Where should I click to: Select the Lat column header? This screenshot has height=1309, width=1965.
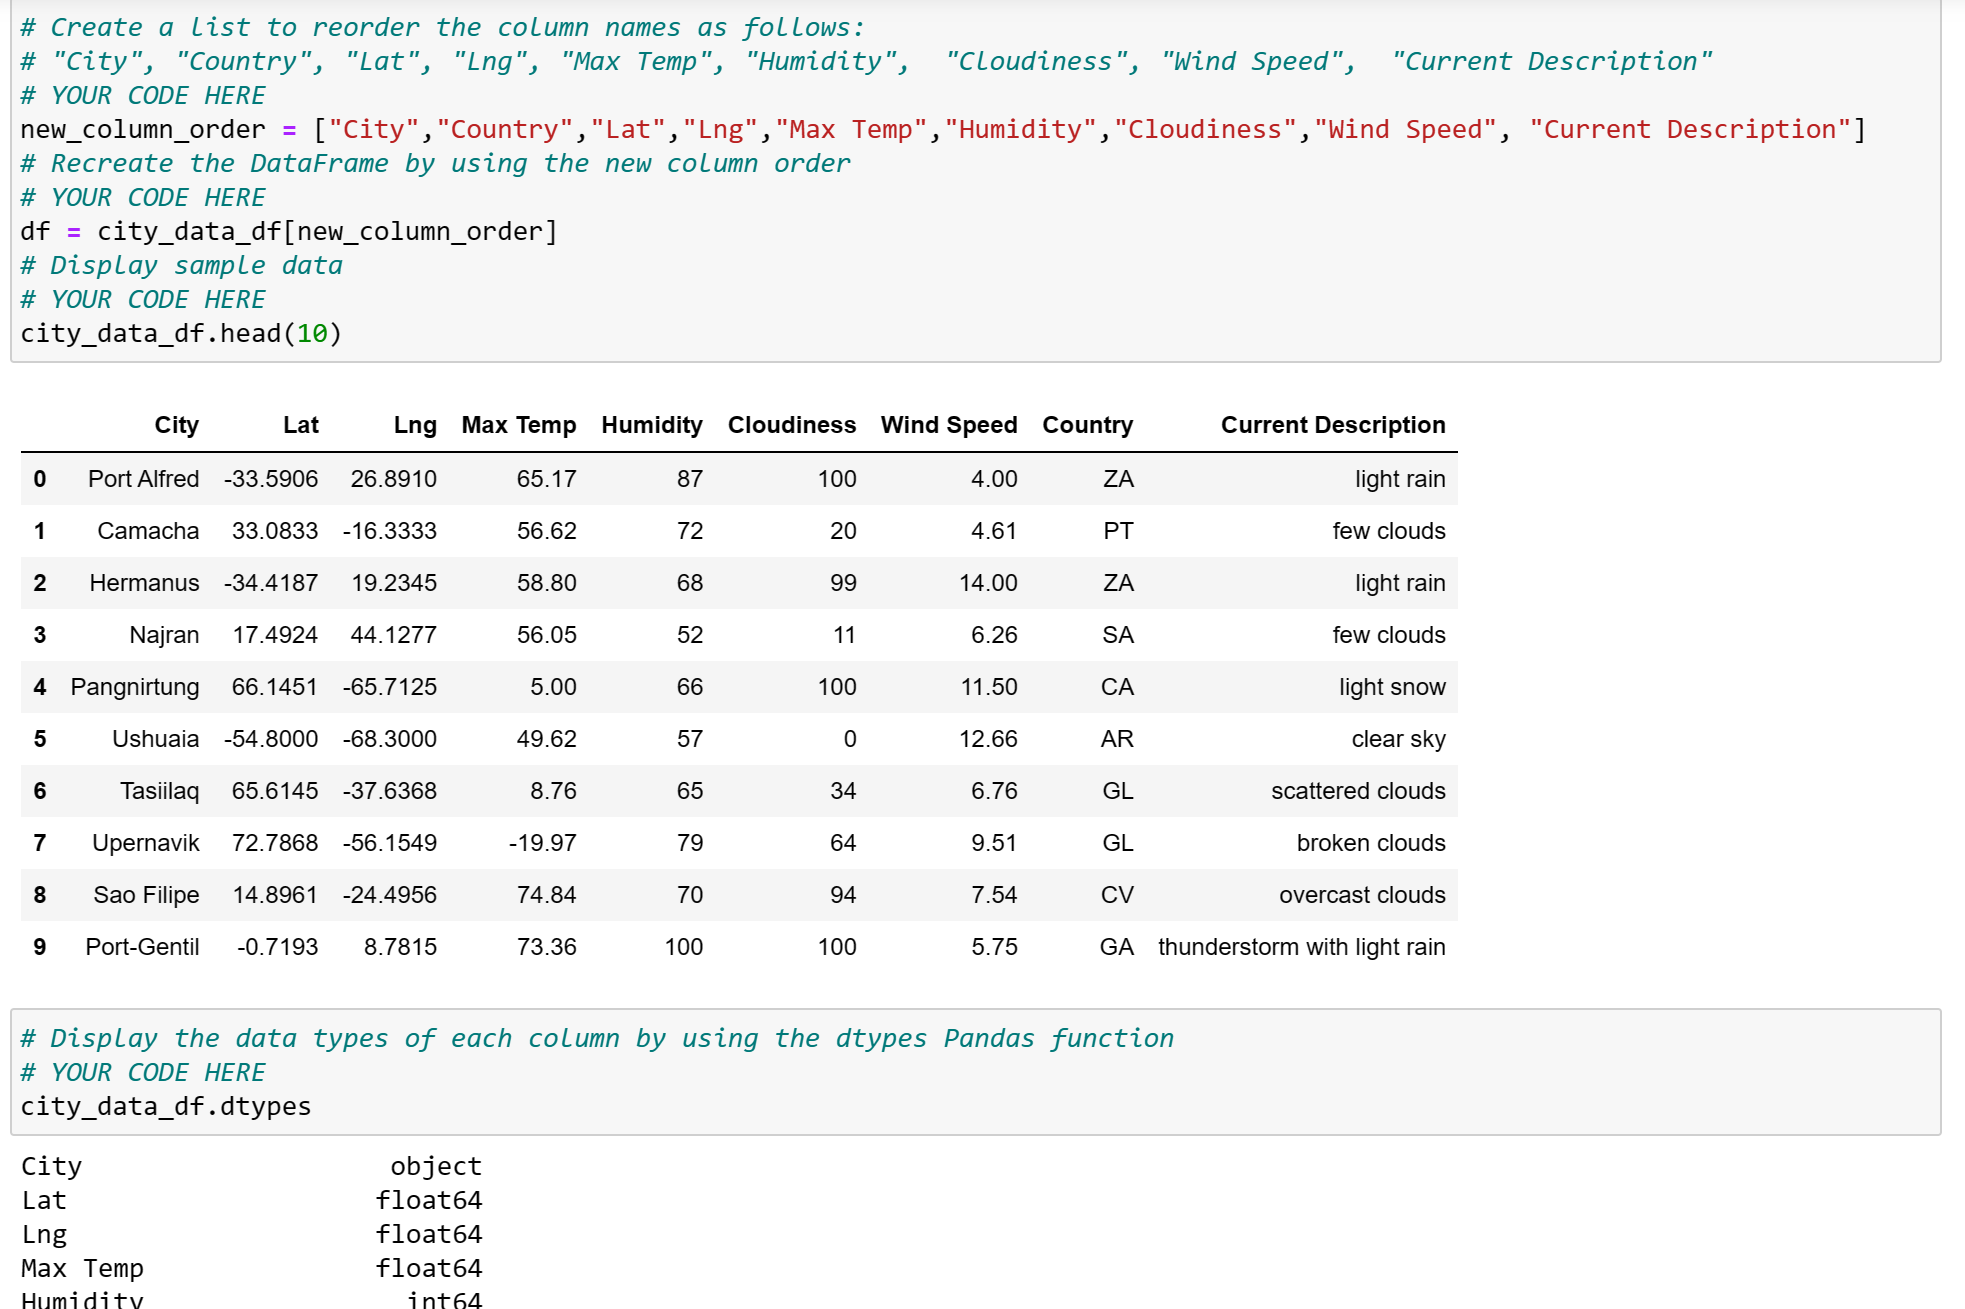point(300,425)
